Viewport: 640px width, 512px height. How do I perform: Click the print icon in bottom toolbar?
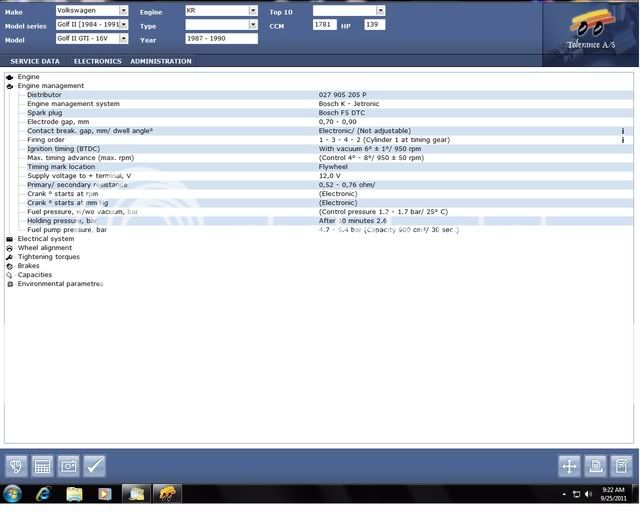coord(596,466)
